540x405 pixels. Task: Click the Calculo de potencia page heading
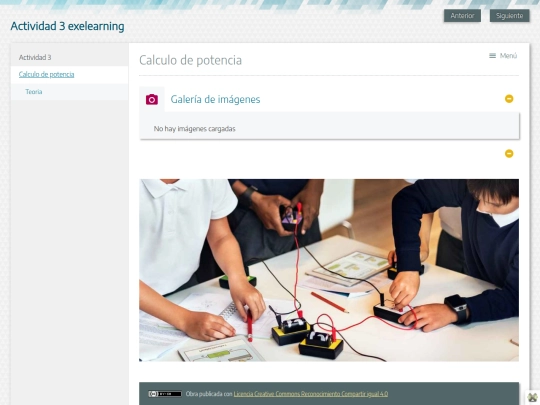click(x=190, y=60)
